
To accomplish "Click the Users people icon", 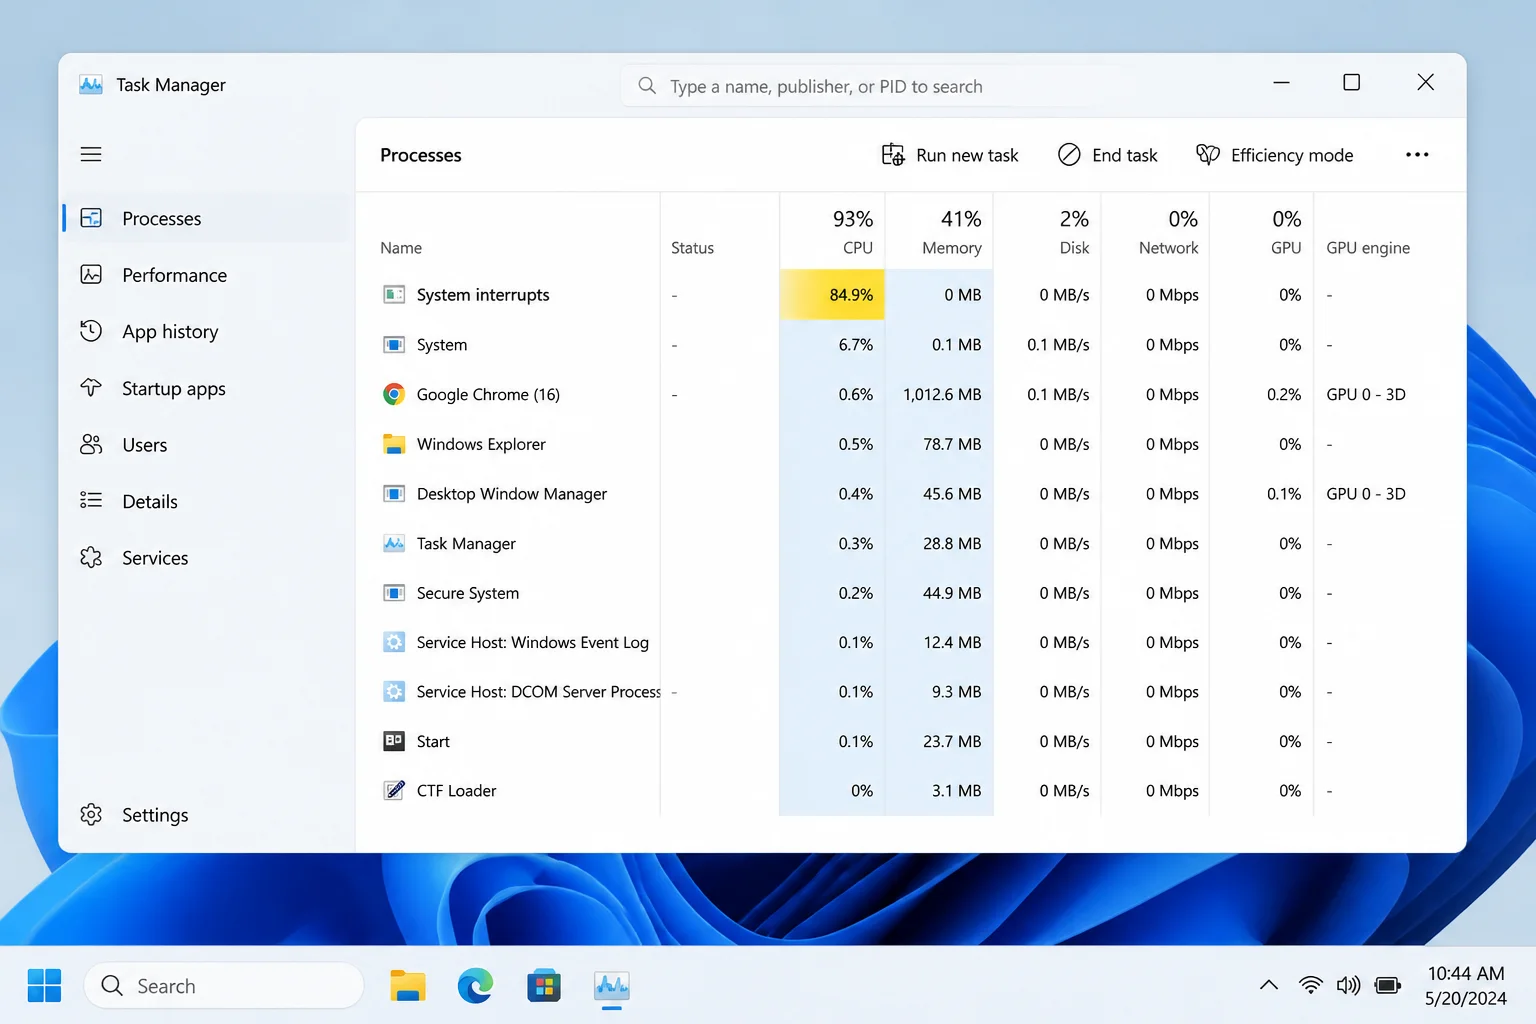I will coord(91,444).
